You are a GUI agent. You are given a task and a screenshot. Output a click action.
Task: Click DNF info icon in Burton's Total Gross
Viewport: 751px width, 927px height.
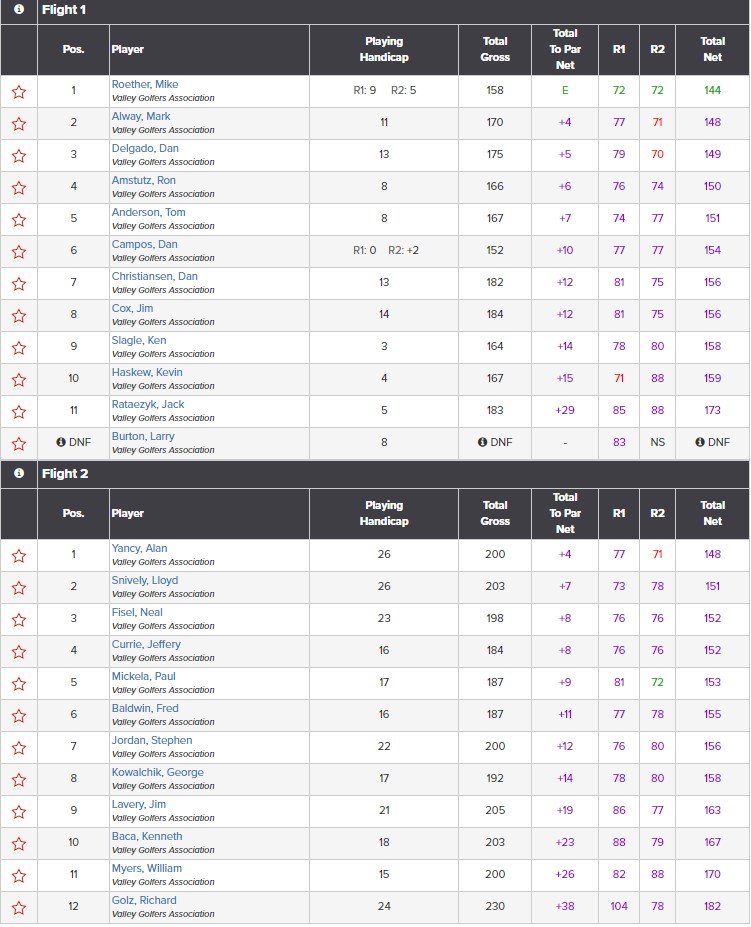tap(483, 442)
